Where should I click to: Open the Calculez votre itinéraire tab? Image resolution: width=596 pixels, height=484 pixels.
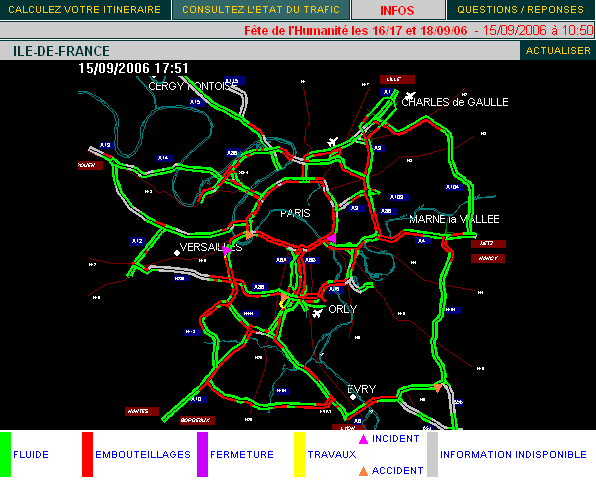pos(85,10)
